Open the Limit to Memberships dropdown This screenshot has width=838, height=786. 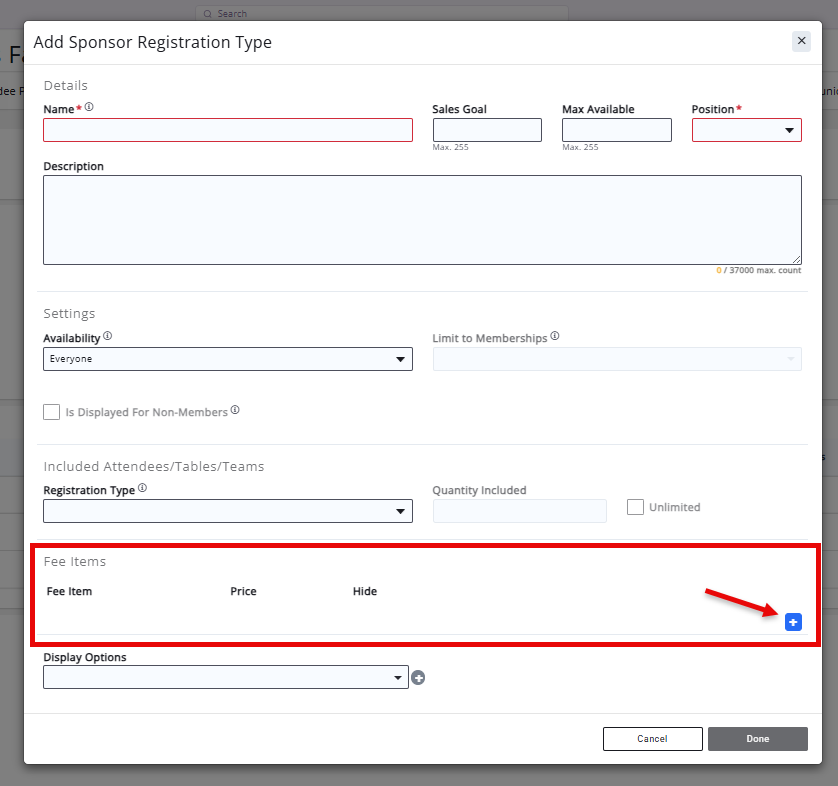pos(617,359)
